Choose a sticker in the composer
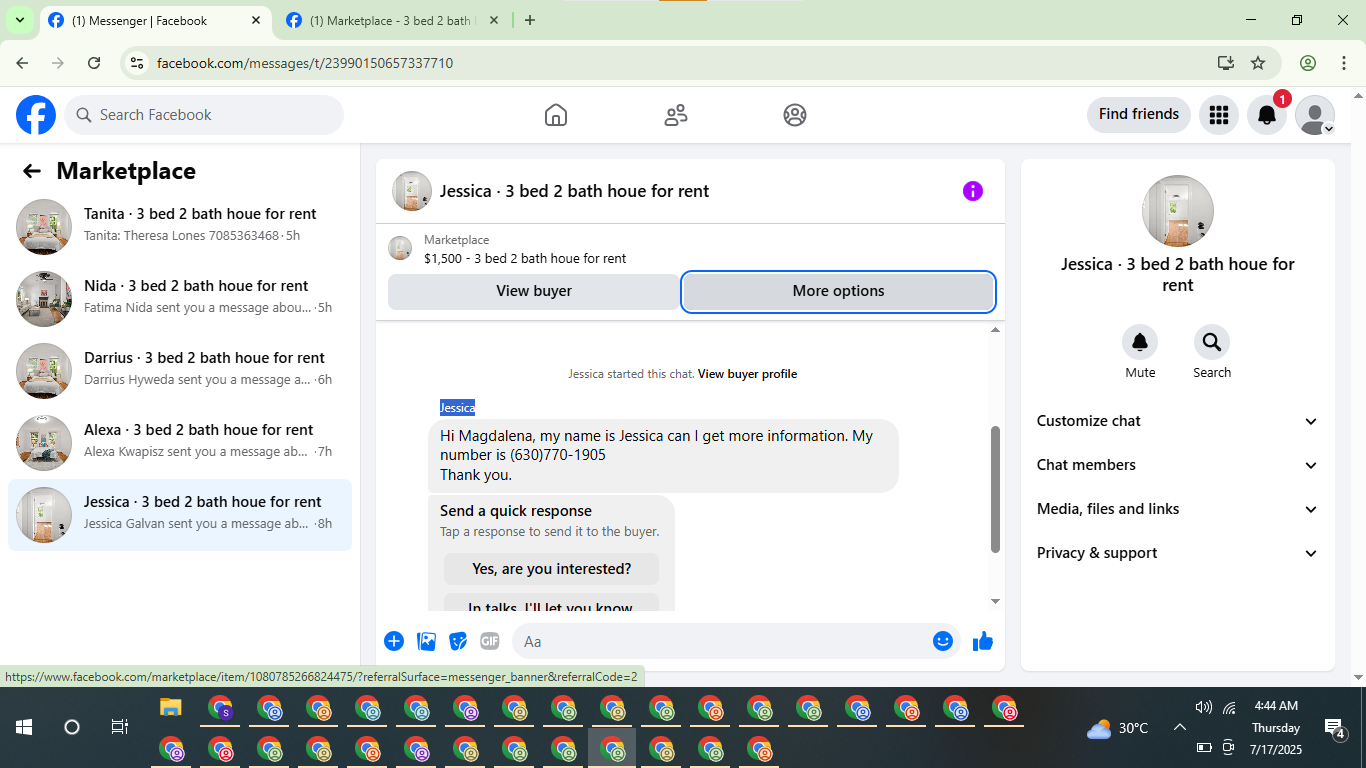The width and height of the screenshot is (1366, 768). coord(458,641)
